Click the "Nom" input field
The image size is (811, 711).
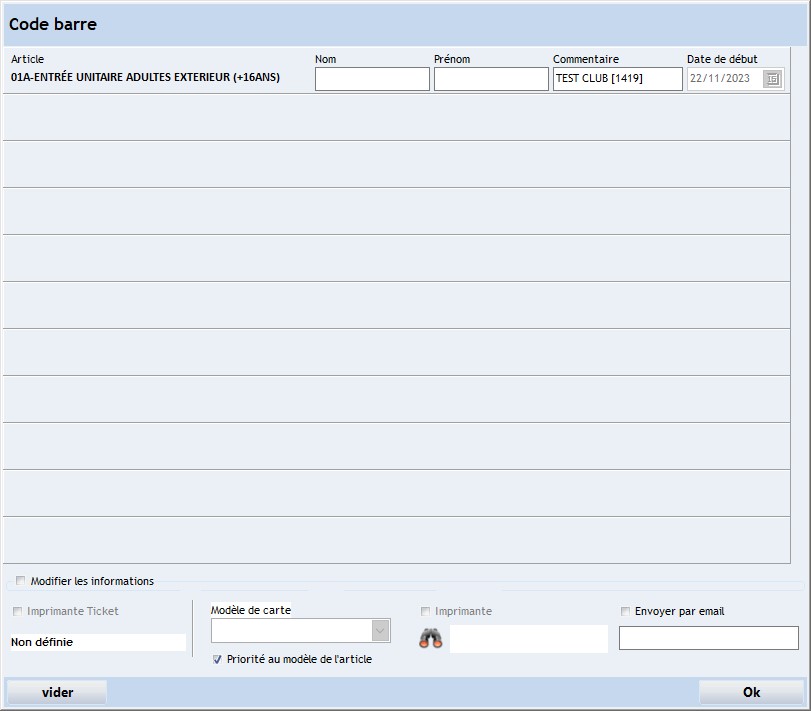[x=371, y=78]
